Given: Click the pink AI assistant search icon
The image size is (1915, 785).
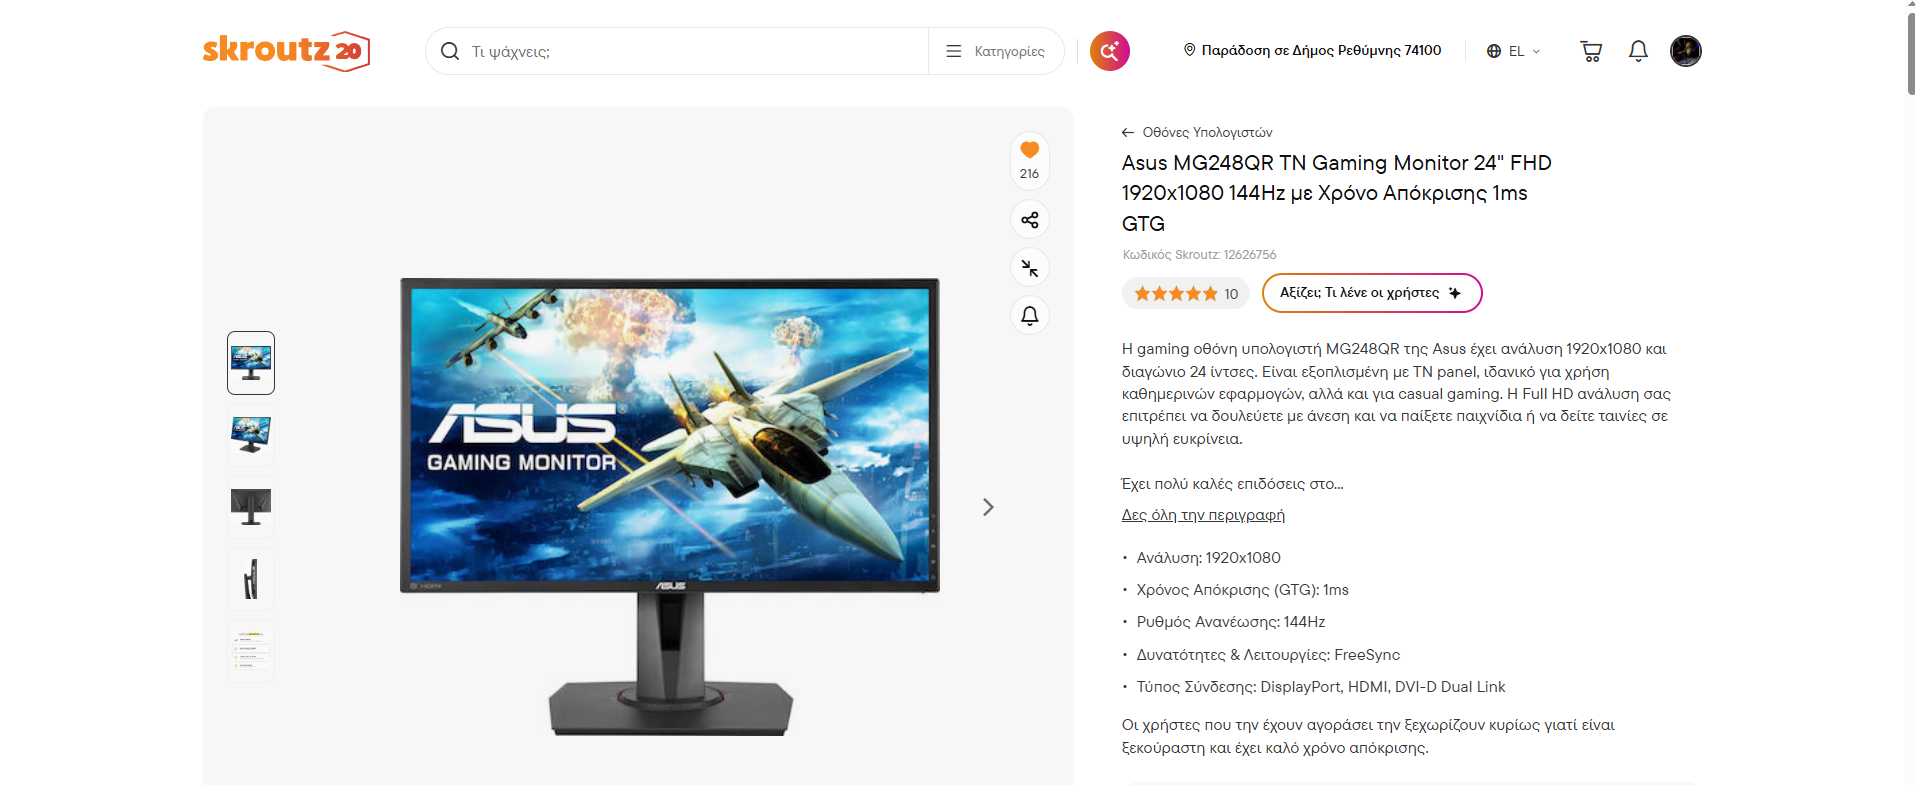Looking at the screenshot, I should pos(1110,51).
